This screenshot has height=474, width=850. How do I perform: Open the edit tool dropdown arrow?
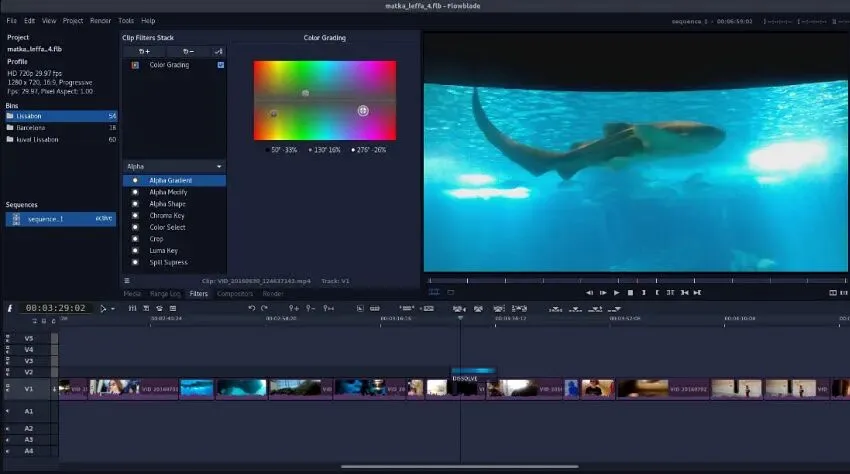[x=113, y=309]
